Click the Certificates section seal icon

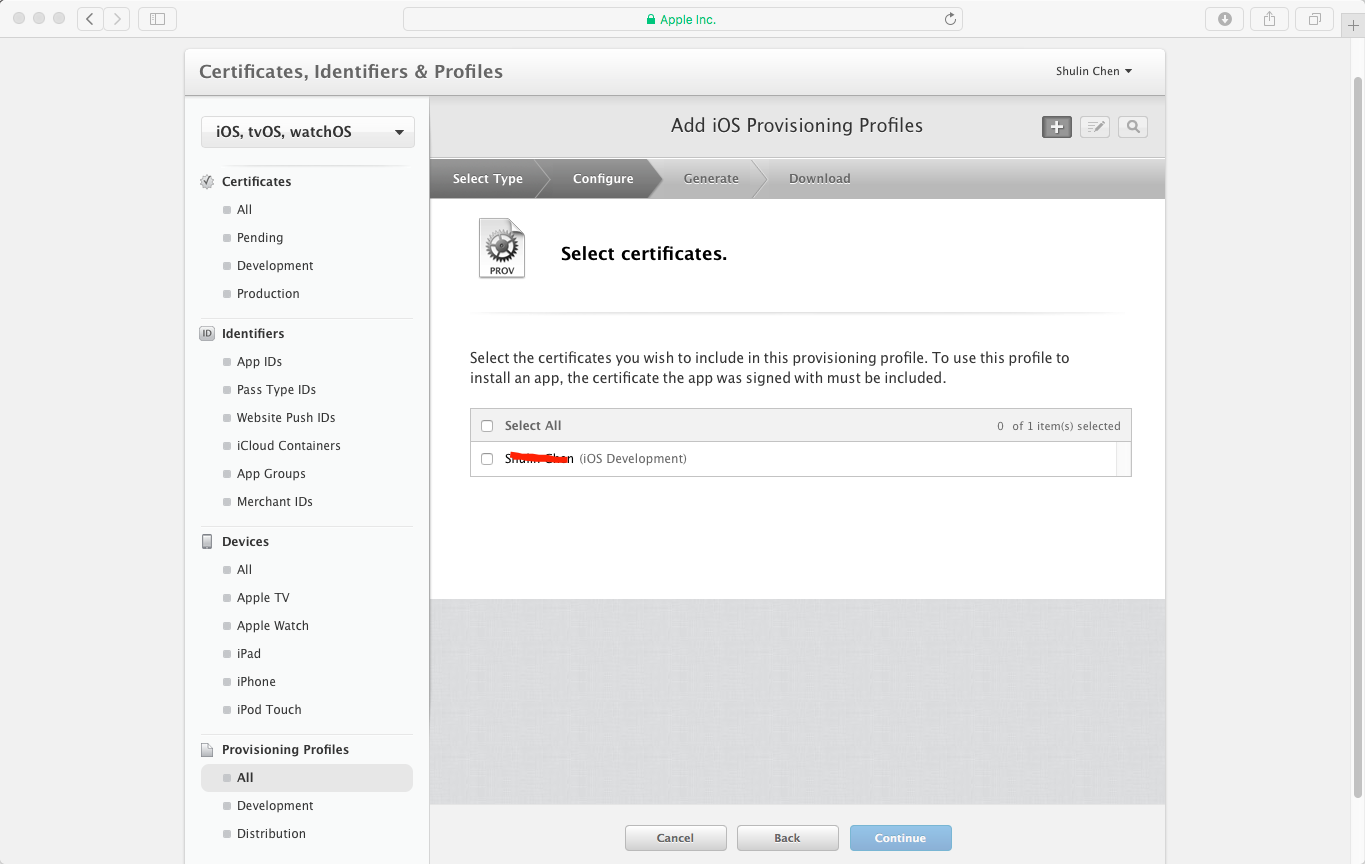207,182
